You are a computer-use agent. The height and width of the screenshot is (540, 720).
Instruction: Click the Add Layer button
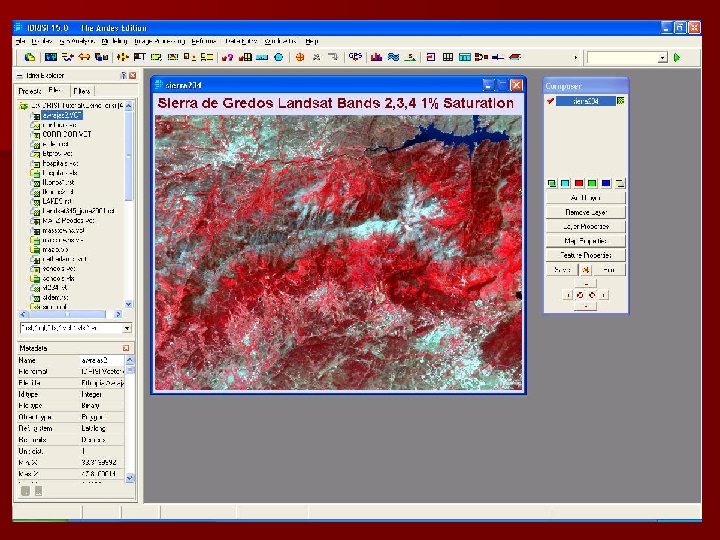click(x=585, y=198)
